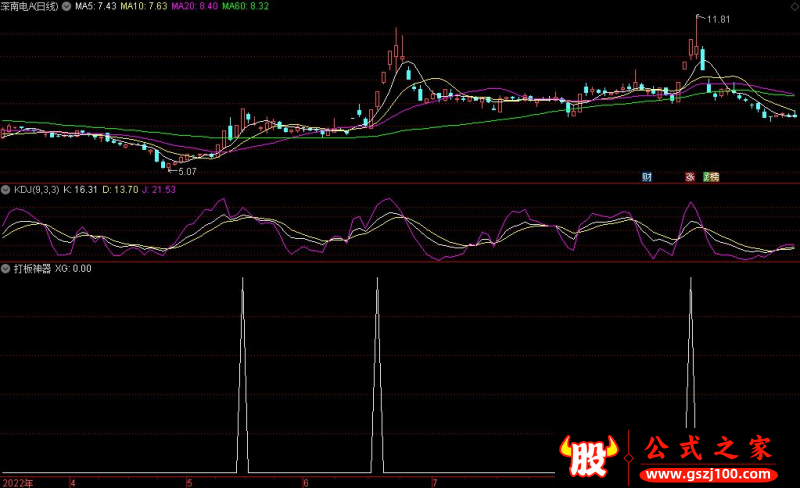
Task: Click the 11.81 high price label
Action: coord(718,19)
